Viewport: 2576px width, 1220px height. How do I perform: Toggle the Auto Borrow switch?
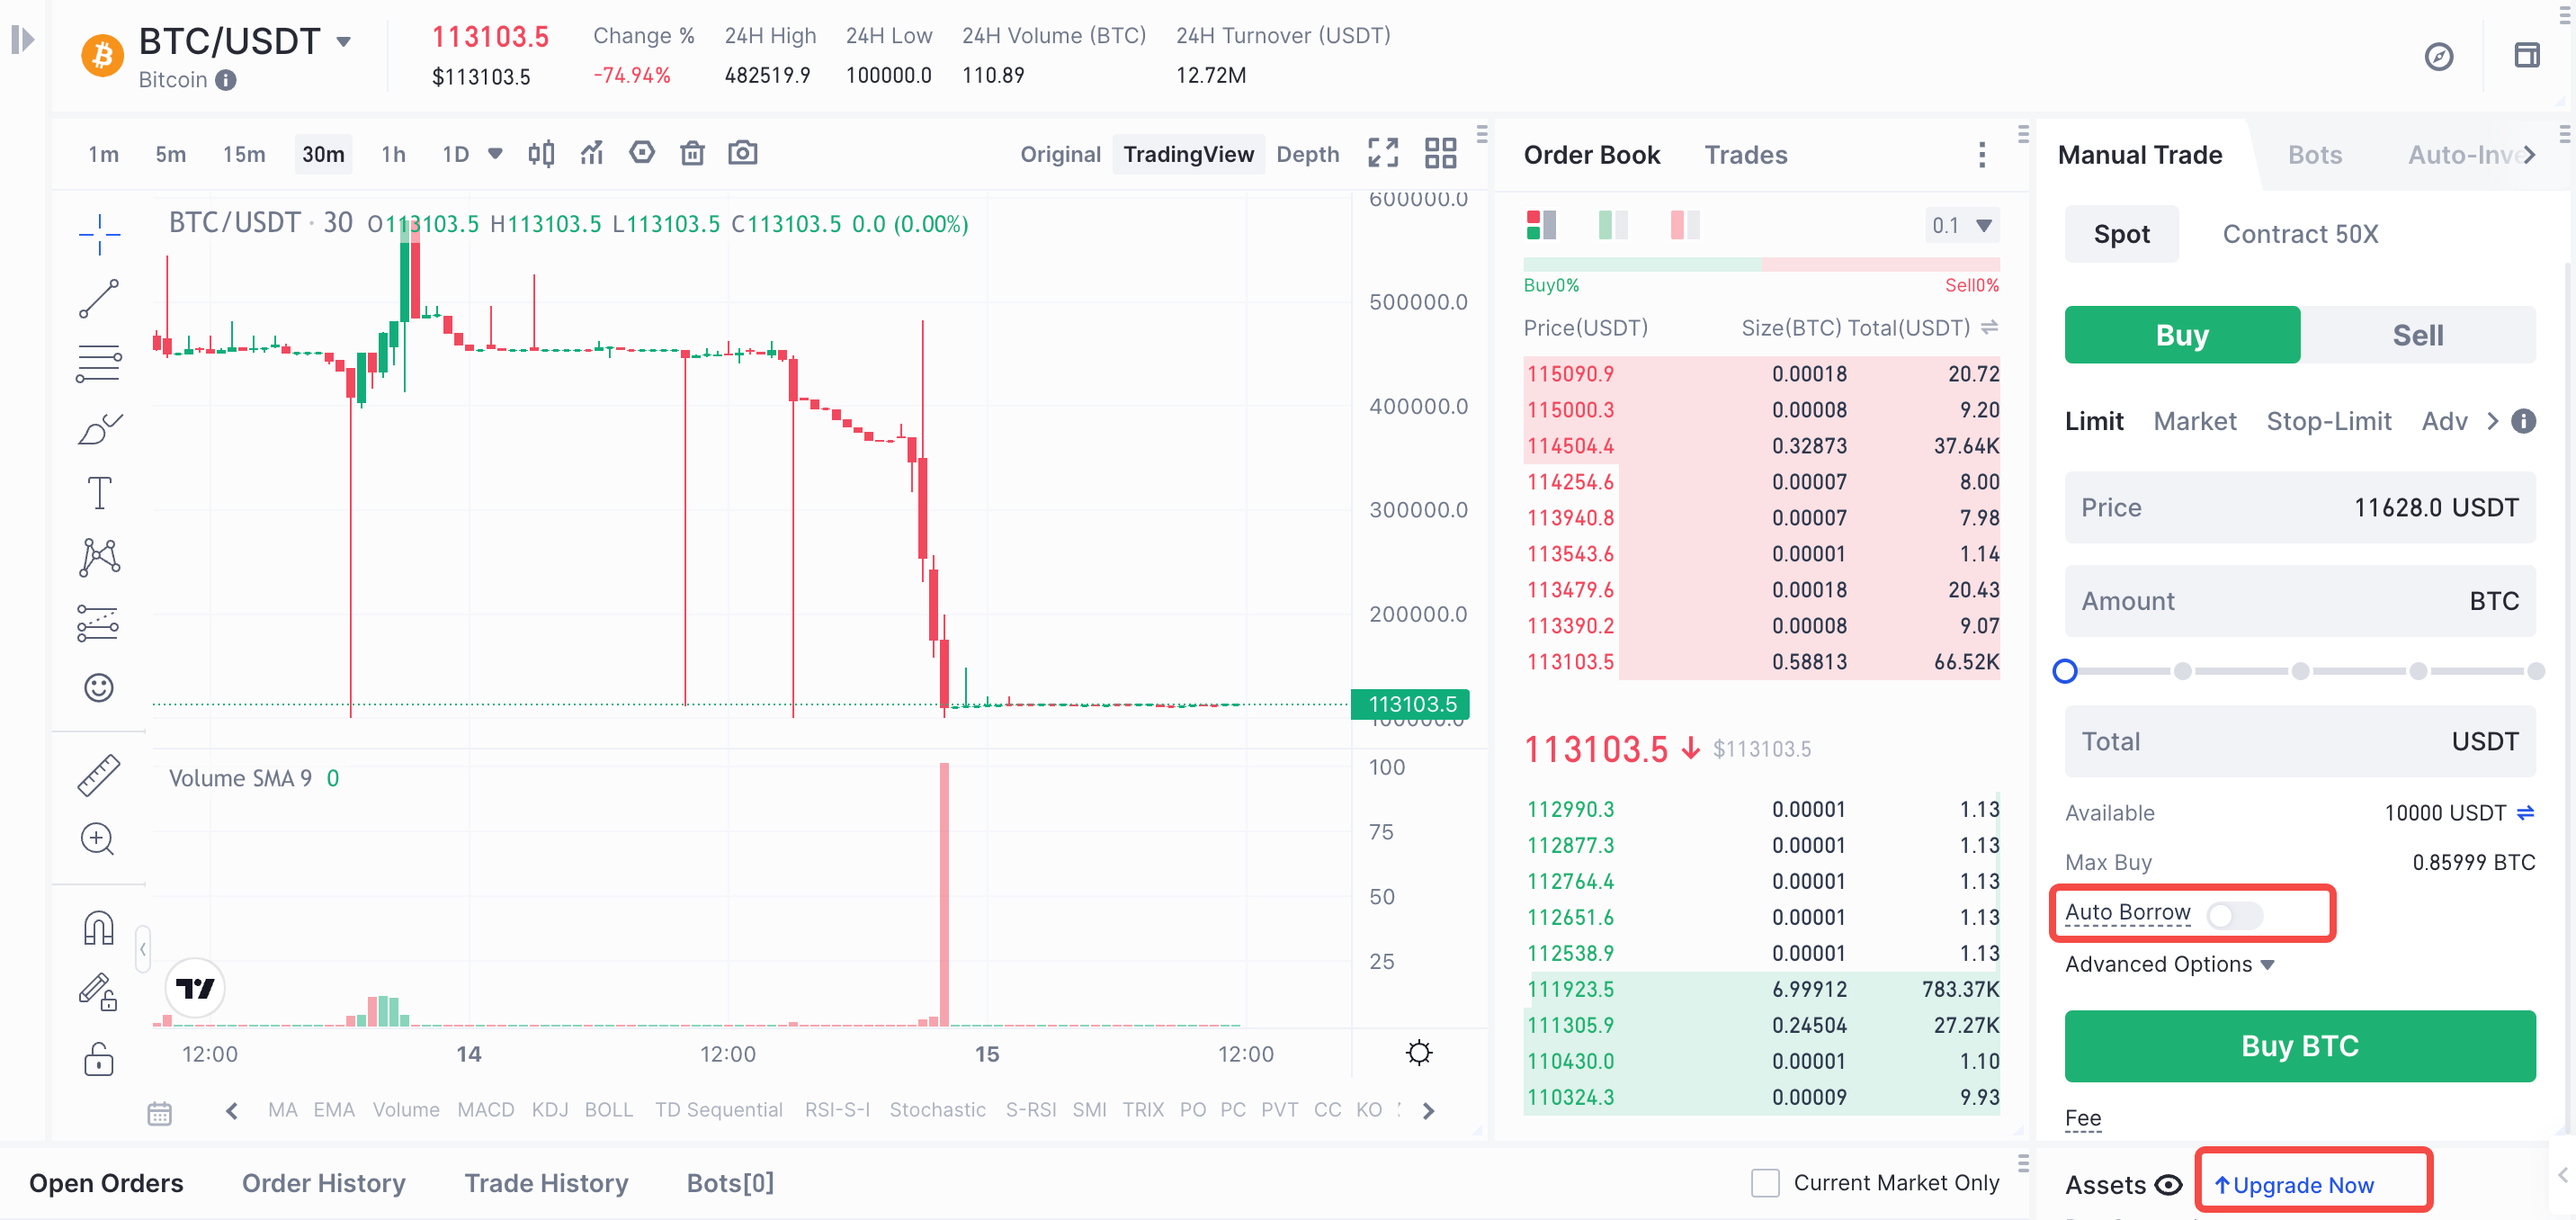[2234, 915]
